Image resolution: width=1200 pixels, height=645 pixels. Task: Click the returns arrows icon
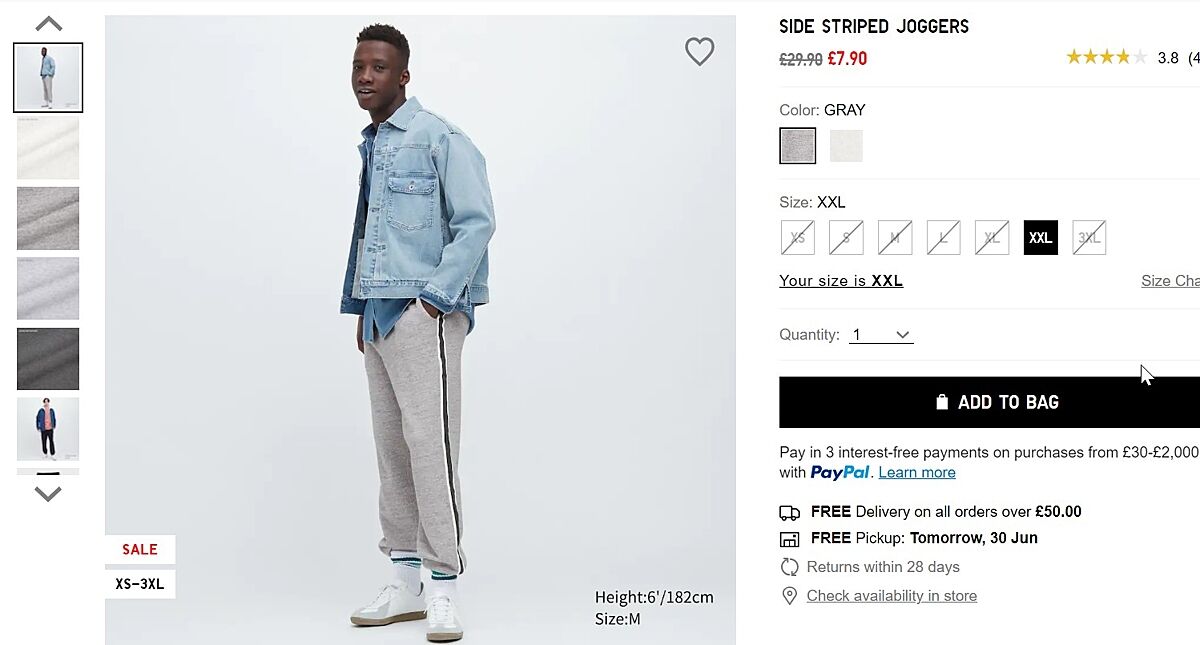tap(789, 567)
